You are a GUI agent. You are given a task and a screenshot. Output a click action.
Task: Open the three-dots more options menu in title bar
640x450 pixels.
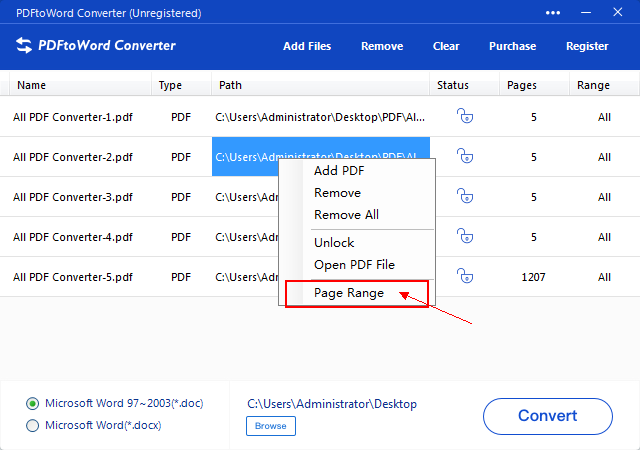pos(553,13)
